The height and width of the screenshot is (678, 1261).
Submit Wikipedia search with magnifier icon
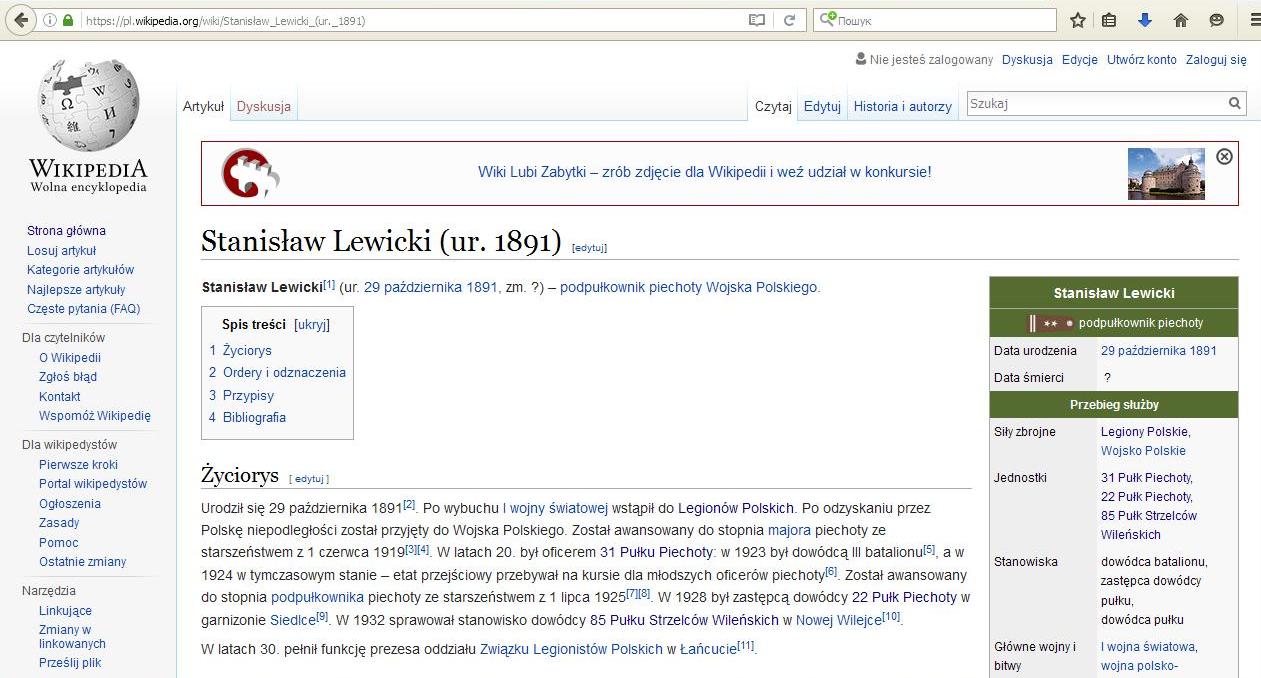(1236, 103)
